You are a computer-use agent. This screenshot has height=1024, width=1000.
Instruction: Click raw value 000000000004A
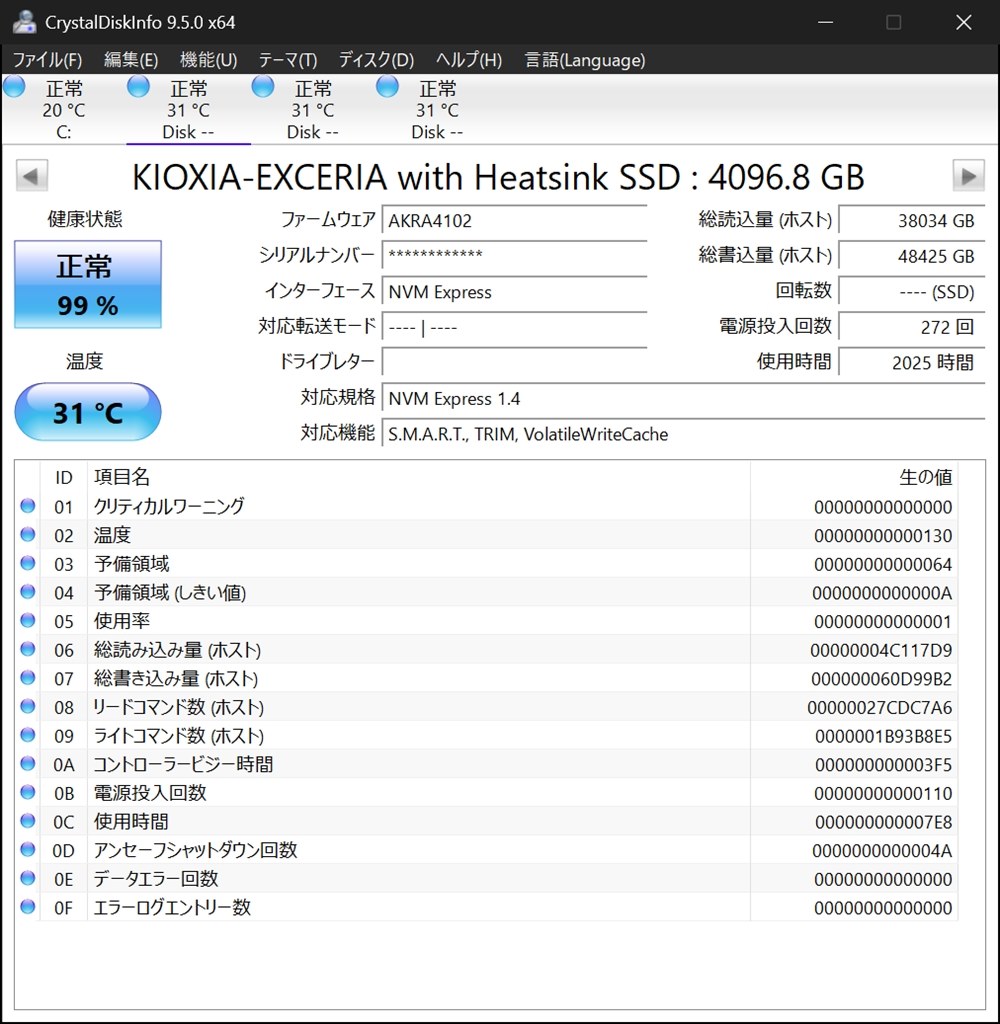point(882,851)
